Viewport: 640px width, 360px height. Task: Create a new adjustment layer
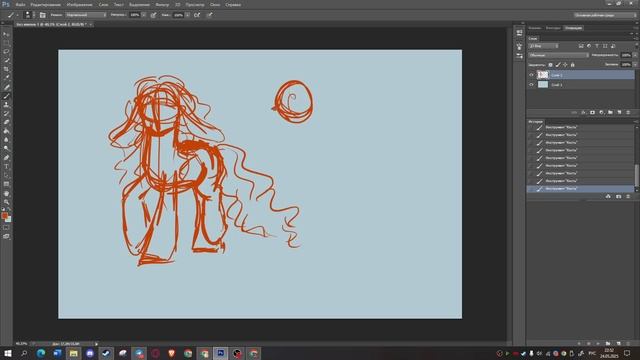pos(601,112)
